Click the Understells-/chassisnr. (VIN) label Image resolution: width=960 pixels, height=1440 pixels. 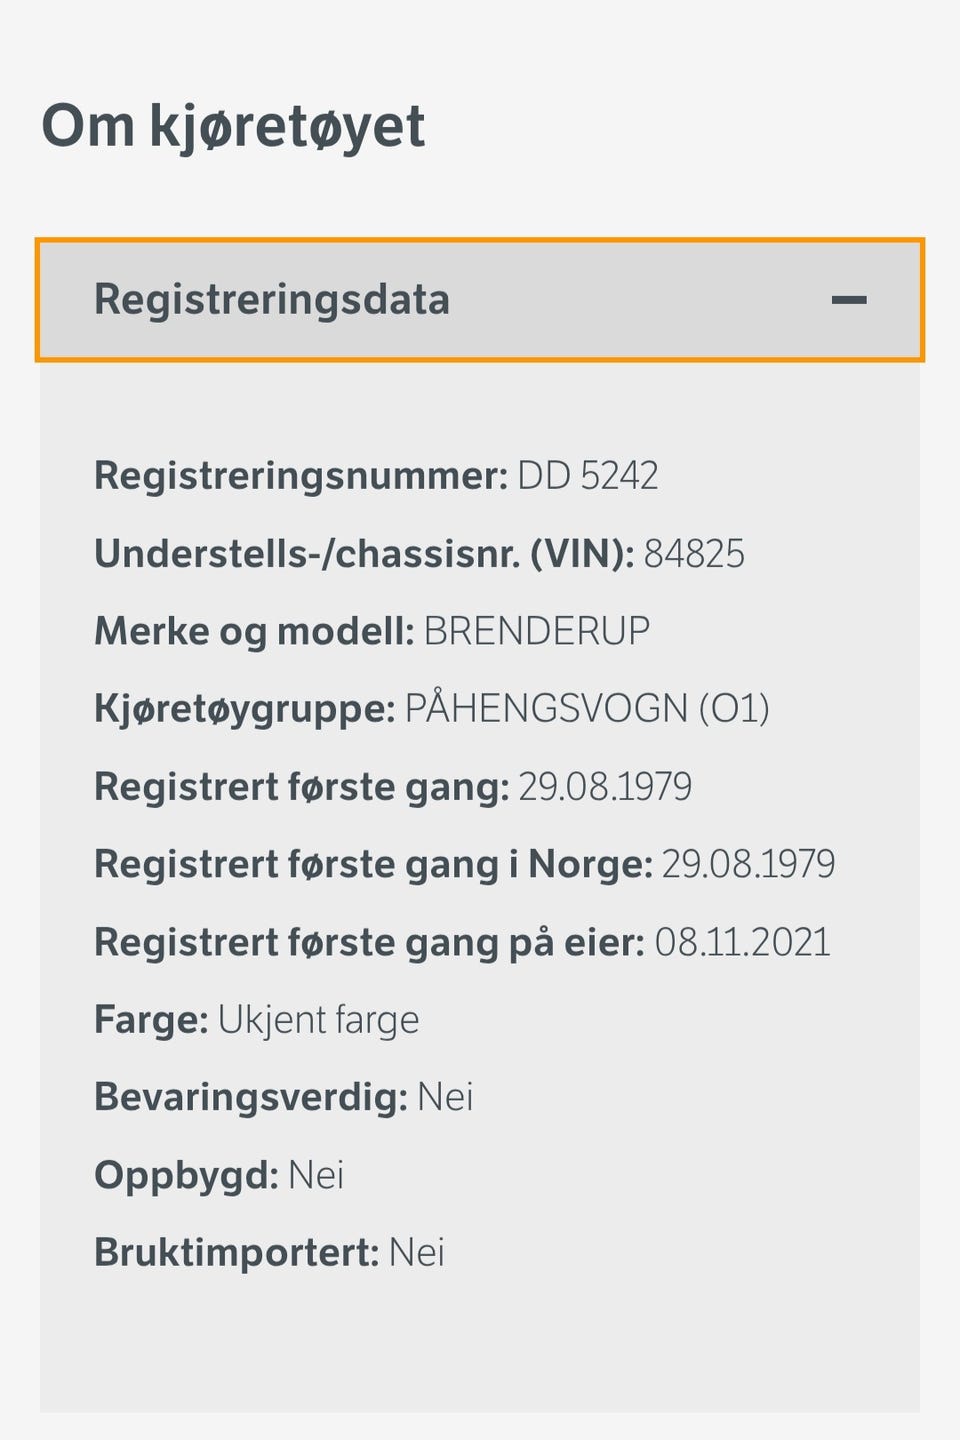click(x=364, y=554)
